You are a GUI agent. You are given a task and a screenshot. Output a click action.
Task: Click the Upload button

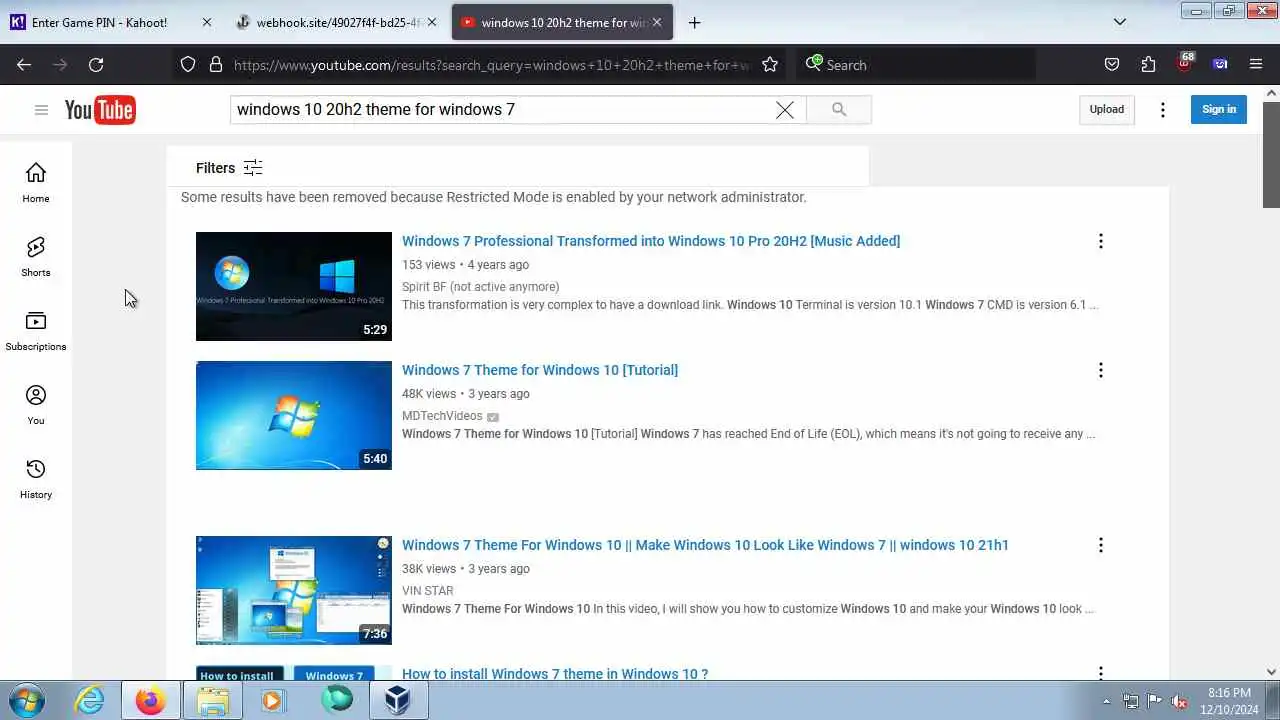[x=1106, y=110]
